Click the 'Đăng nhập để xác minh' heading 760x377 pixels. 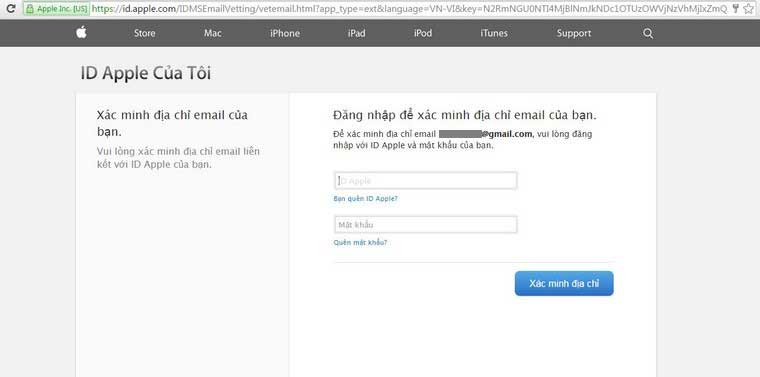(464, 116)
